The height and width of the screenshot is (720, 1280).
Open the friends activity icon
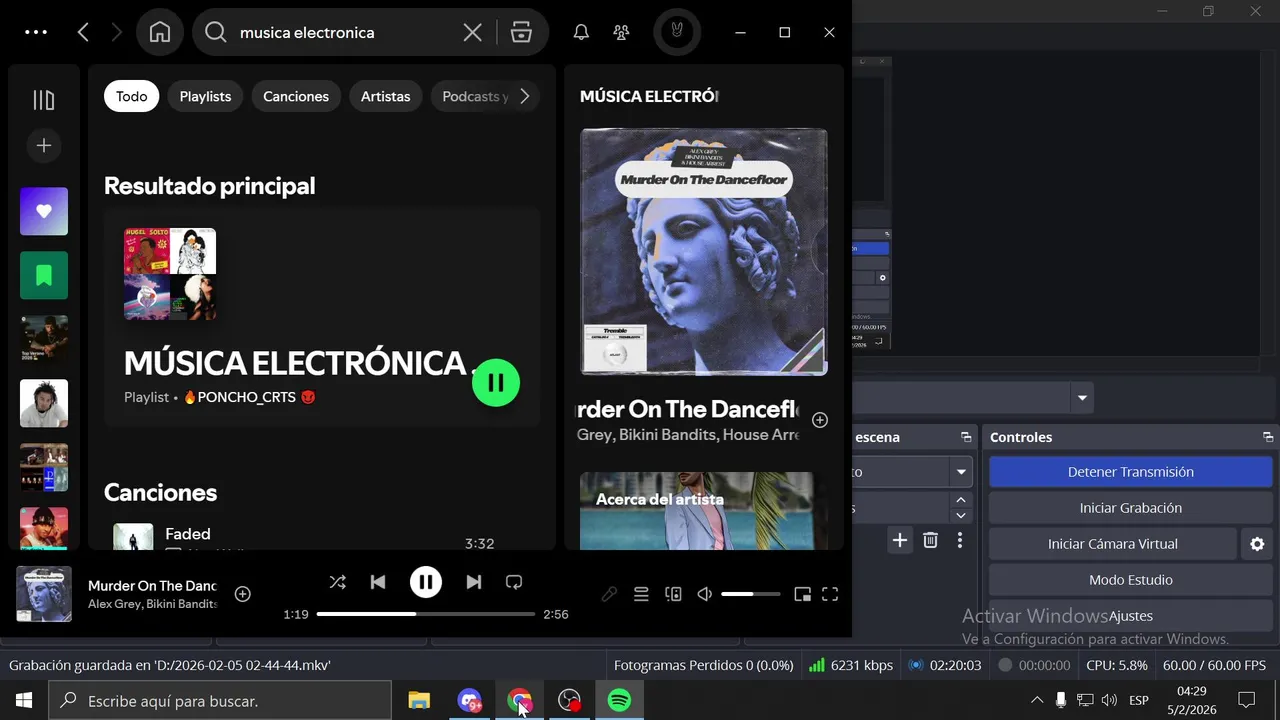(x=621, y=32)
